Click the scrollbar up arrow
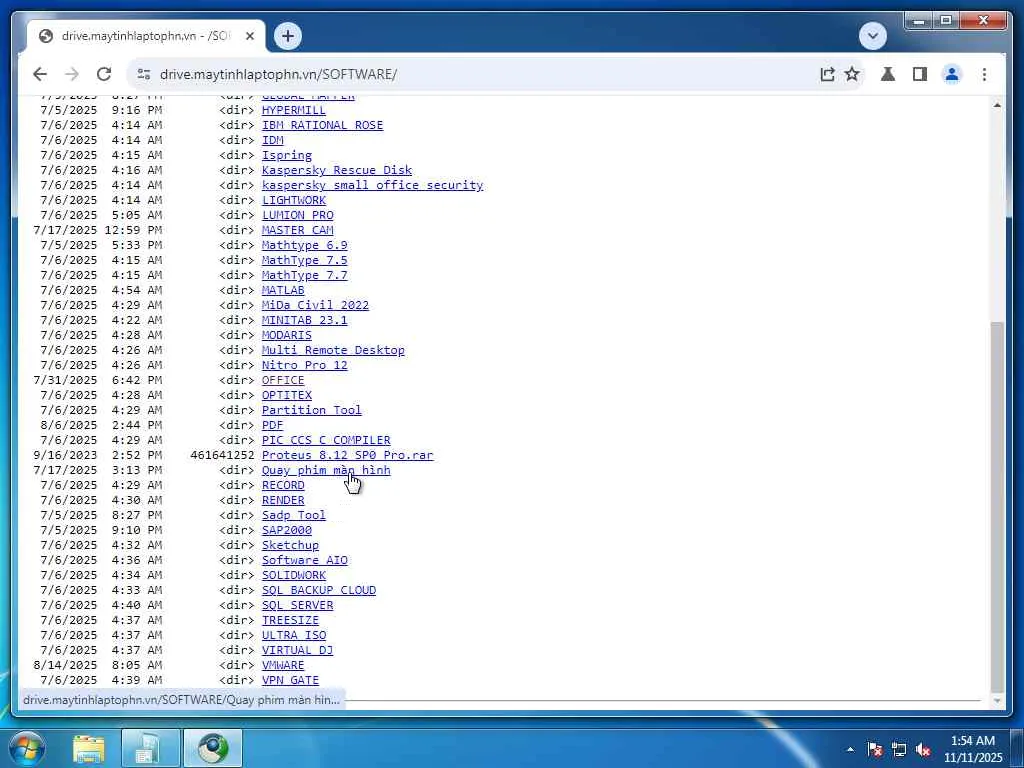The width and height of the screenshot is (1024, 768). 997,105
